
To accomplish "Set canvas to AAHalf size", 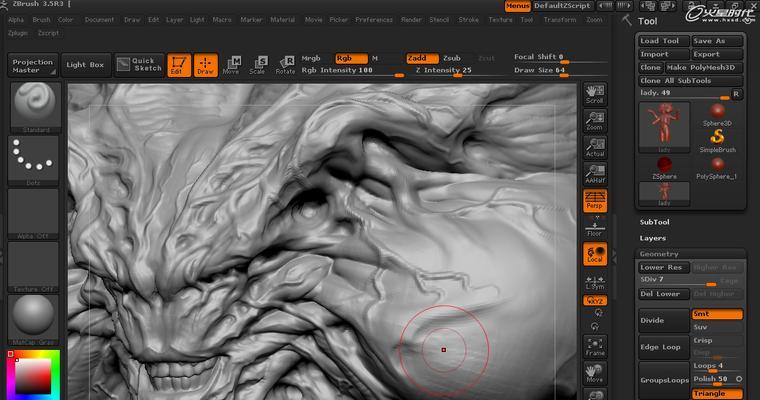I will click(595, 174).
